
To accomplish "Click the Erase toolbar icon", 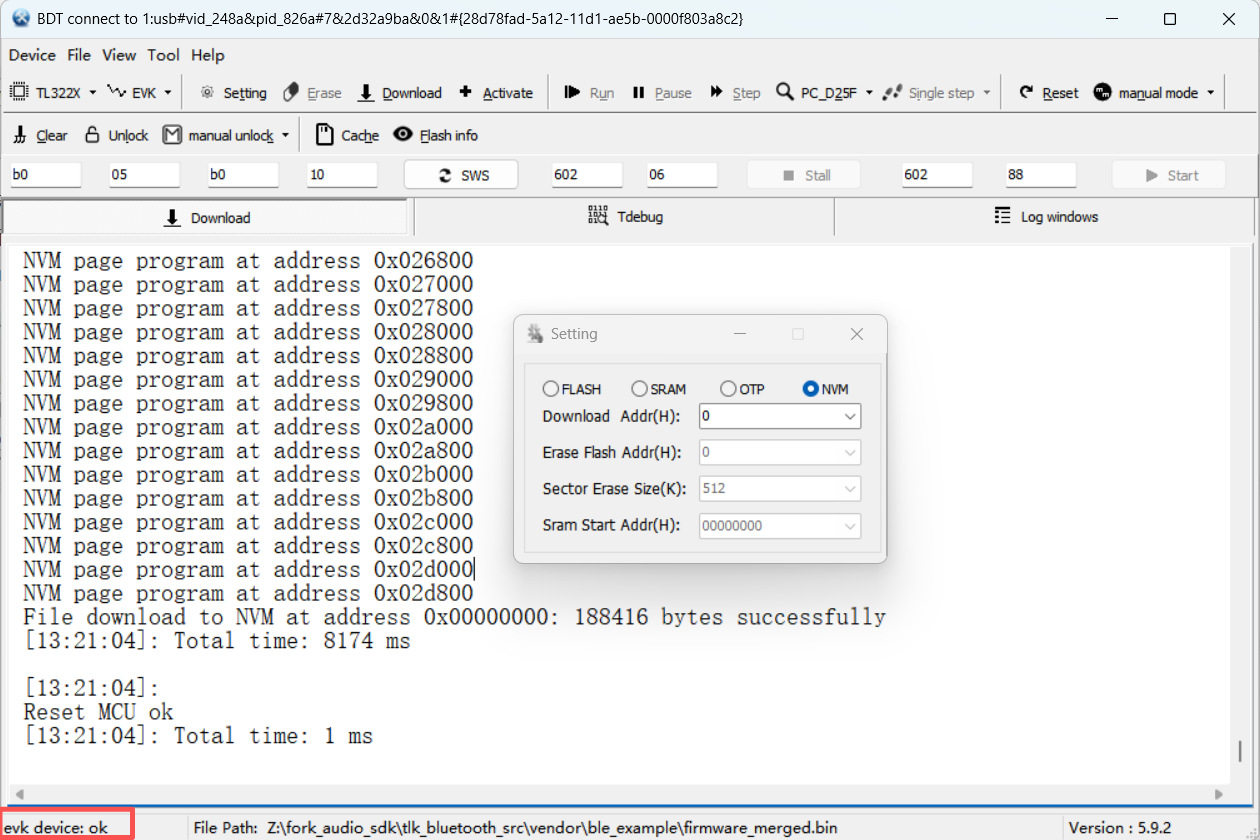I will 291,93.
